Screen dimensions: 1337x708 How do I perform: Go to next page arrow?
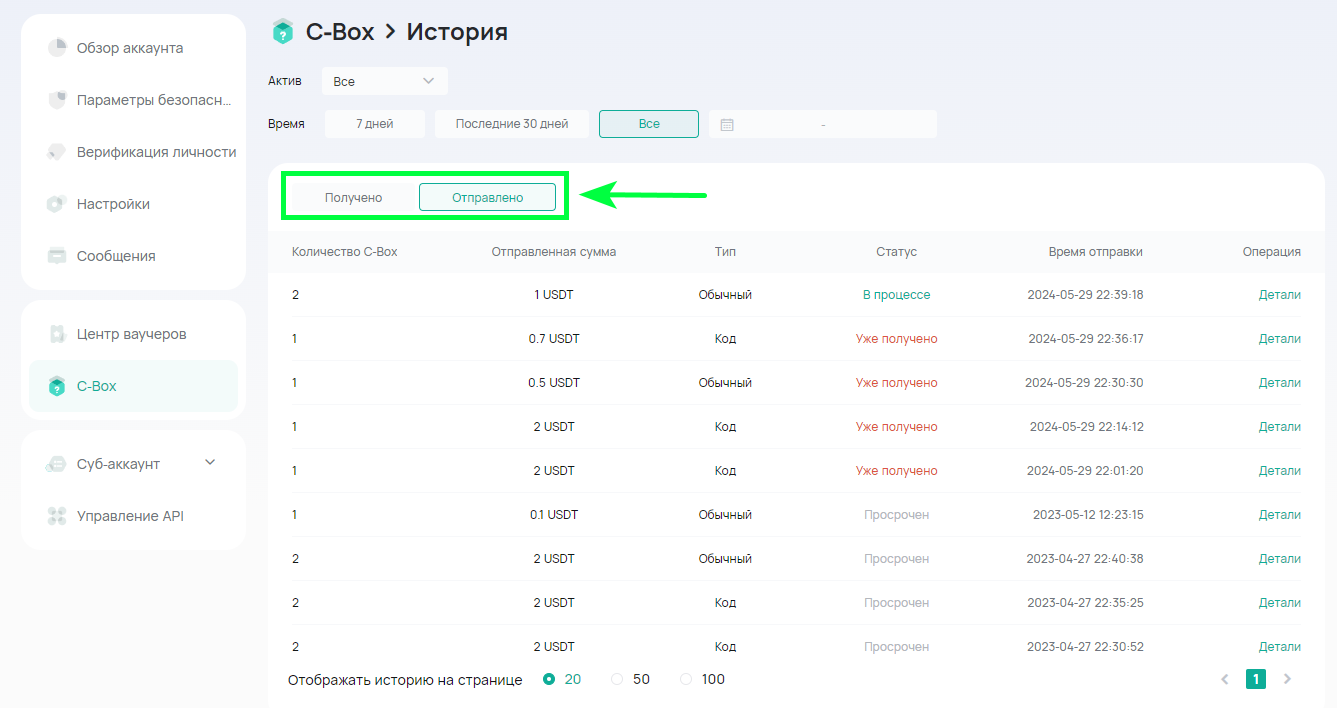click(1287, 679)
